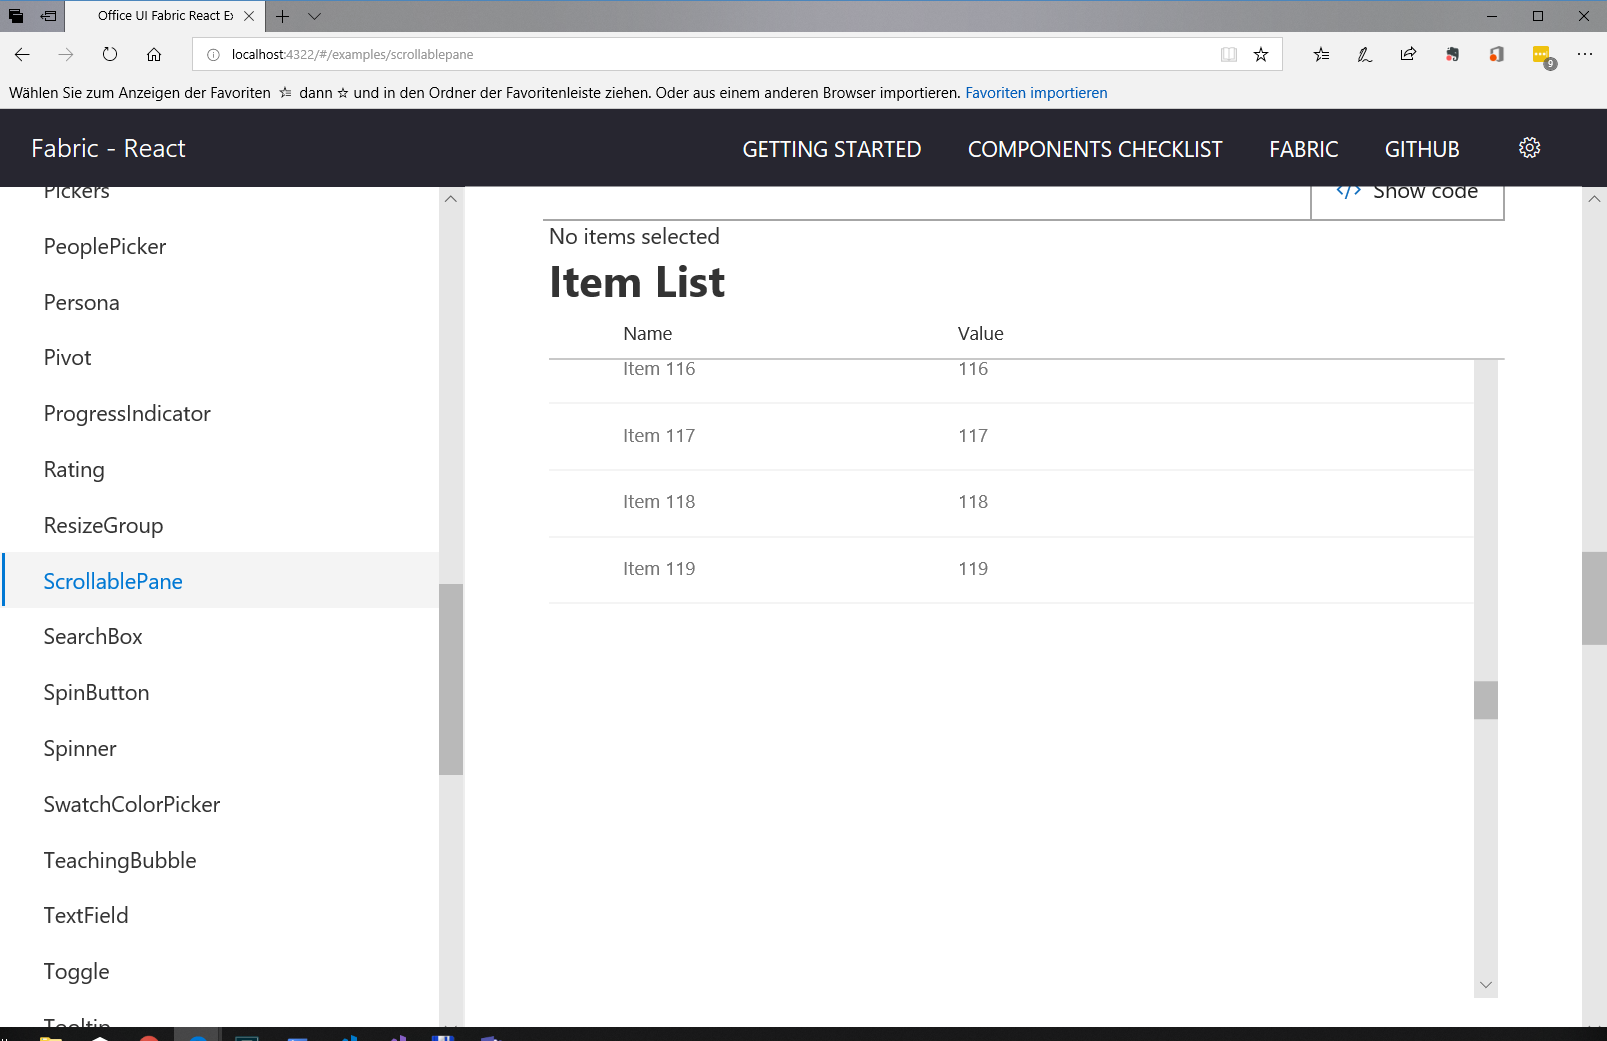Star this page as favorite

(x=1261, y=54)
